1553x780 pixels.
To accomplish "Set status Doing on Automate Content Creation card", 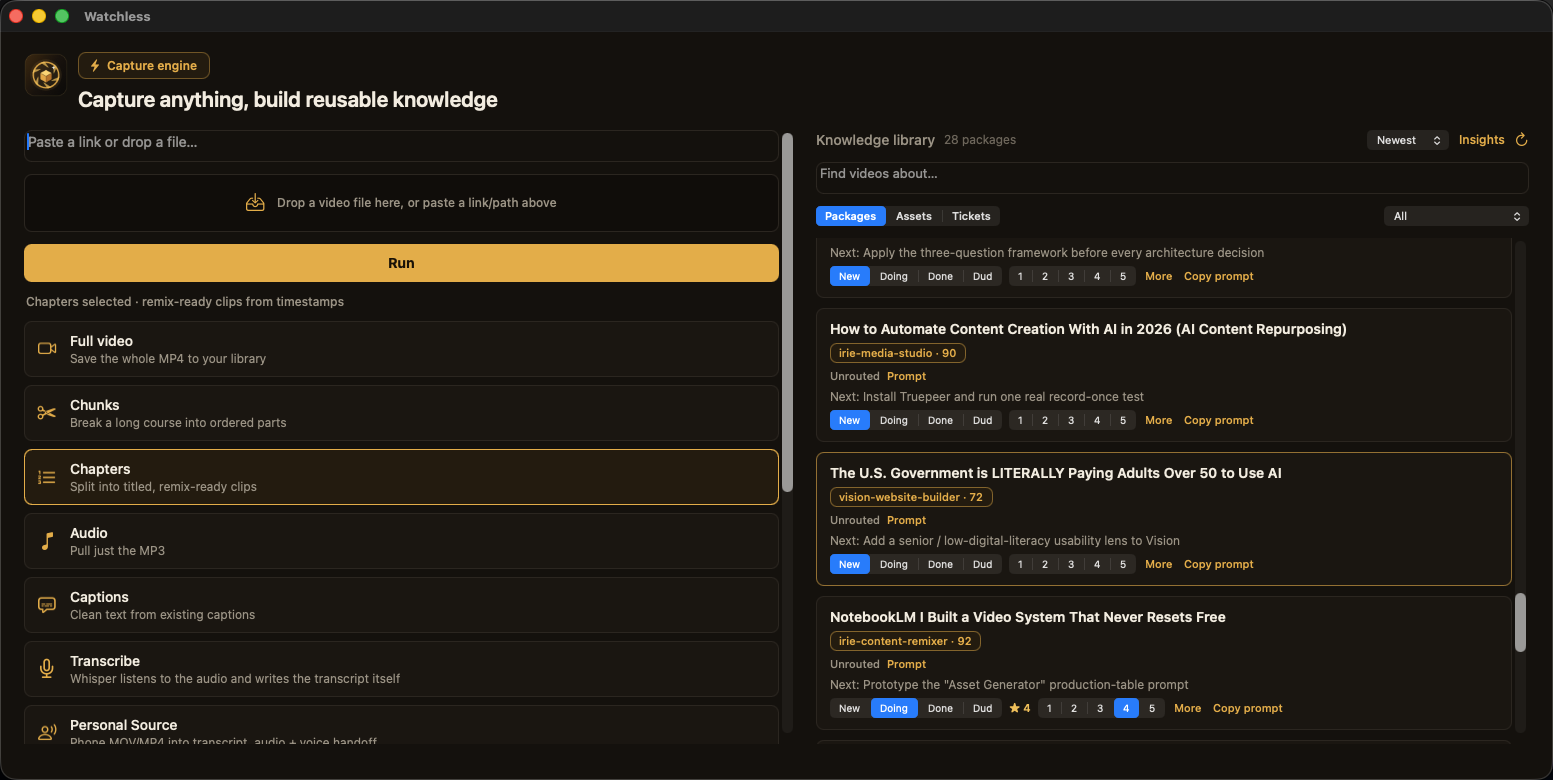I will pos(894,420).
